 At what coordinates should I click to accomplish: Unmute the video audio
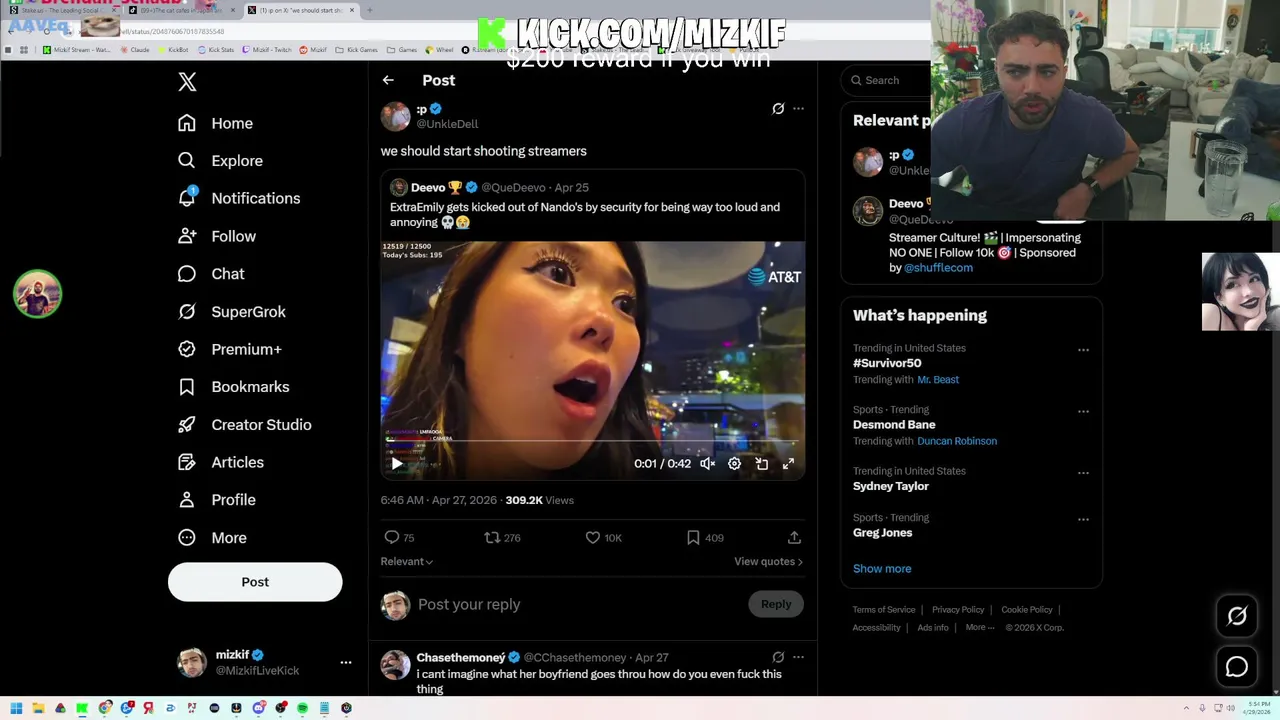coord(708,464)
